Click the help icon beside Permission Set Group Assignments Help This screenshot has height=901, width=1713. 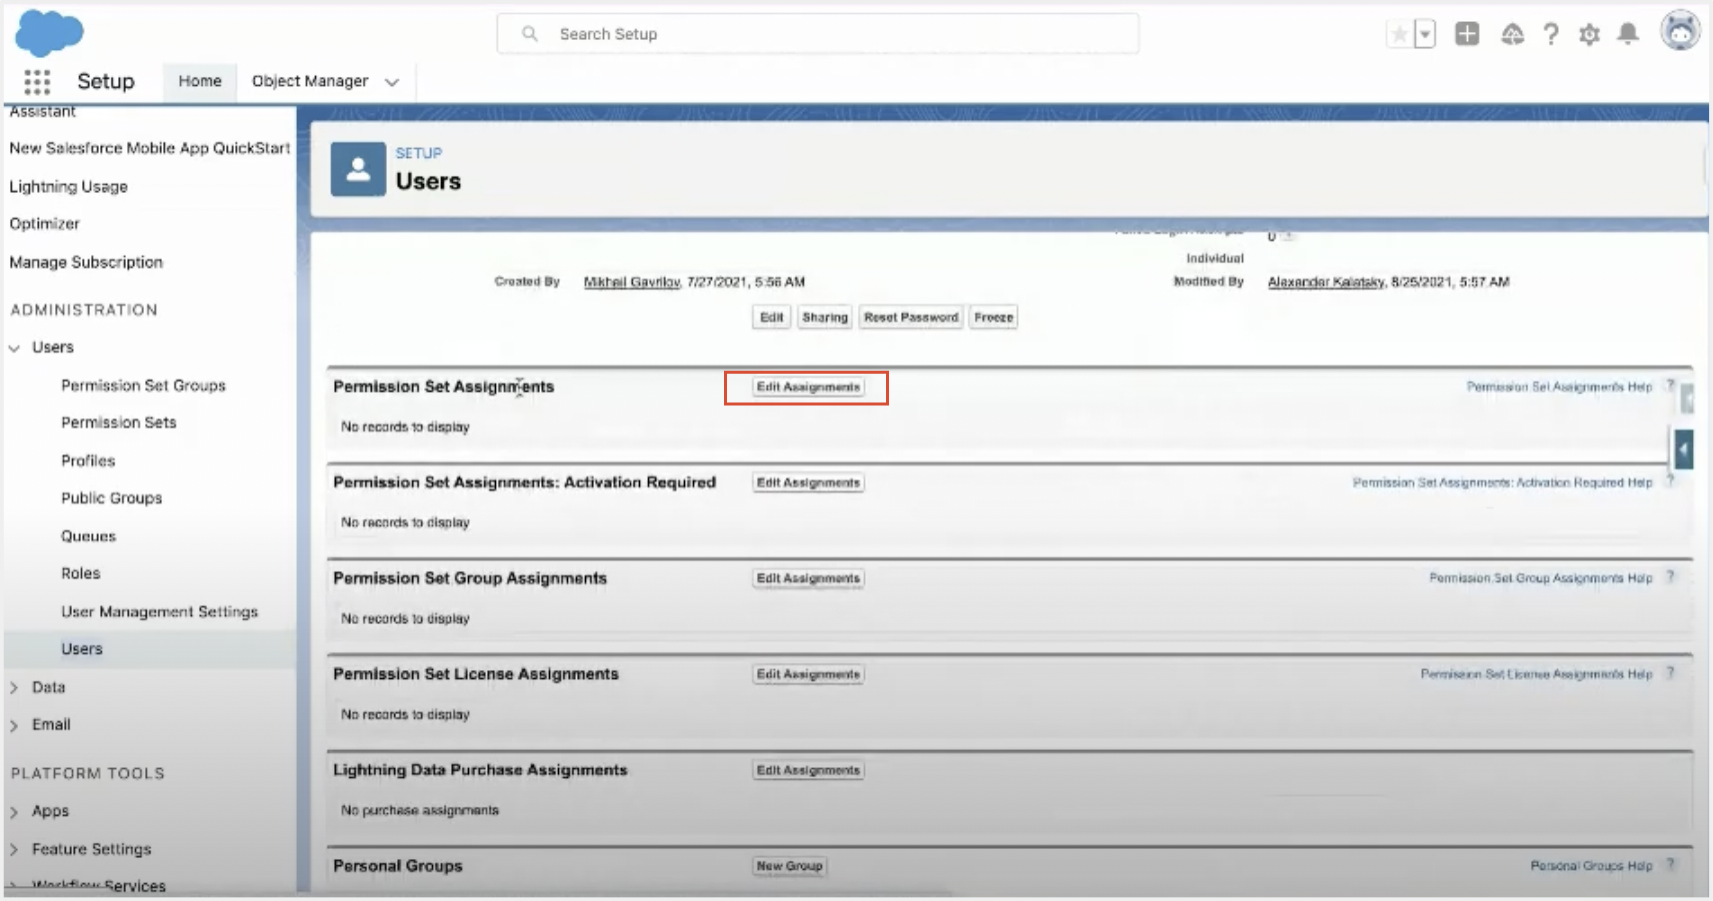pos(1670,578)
